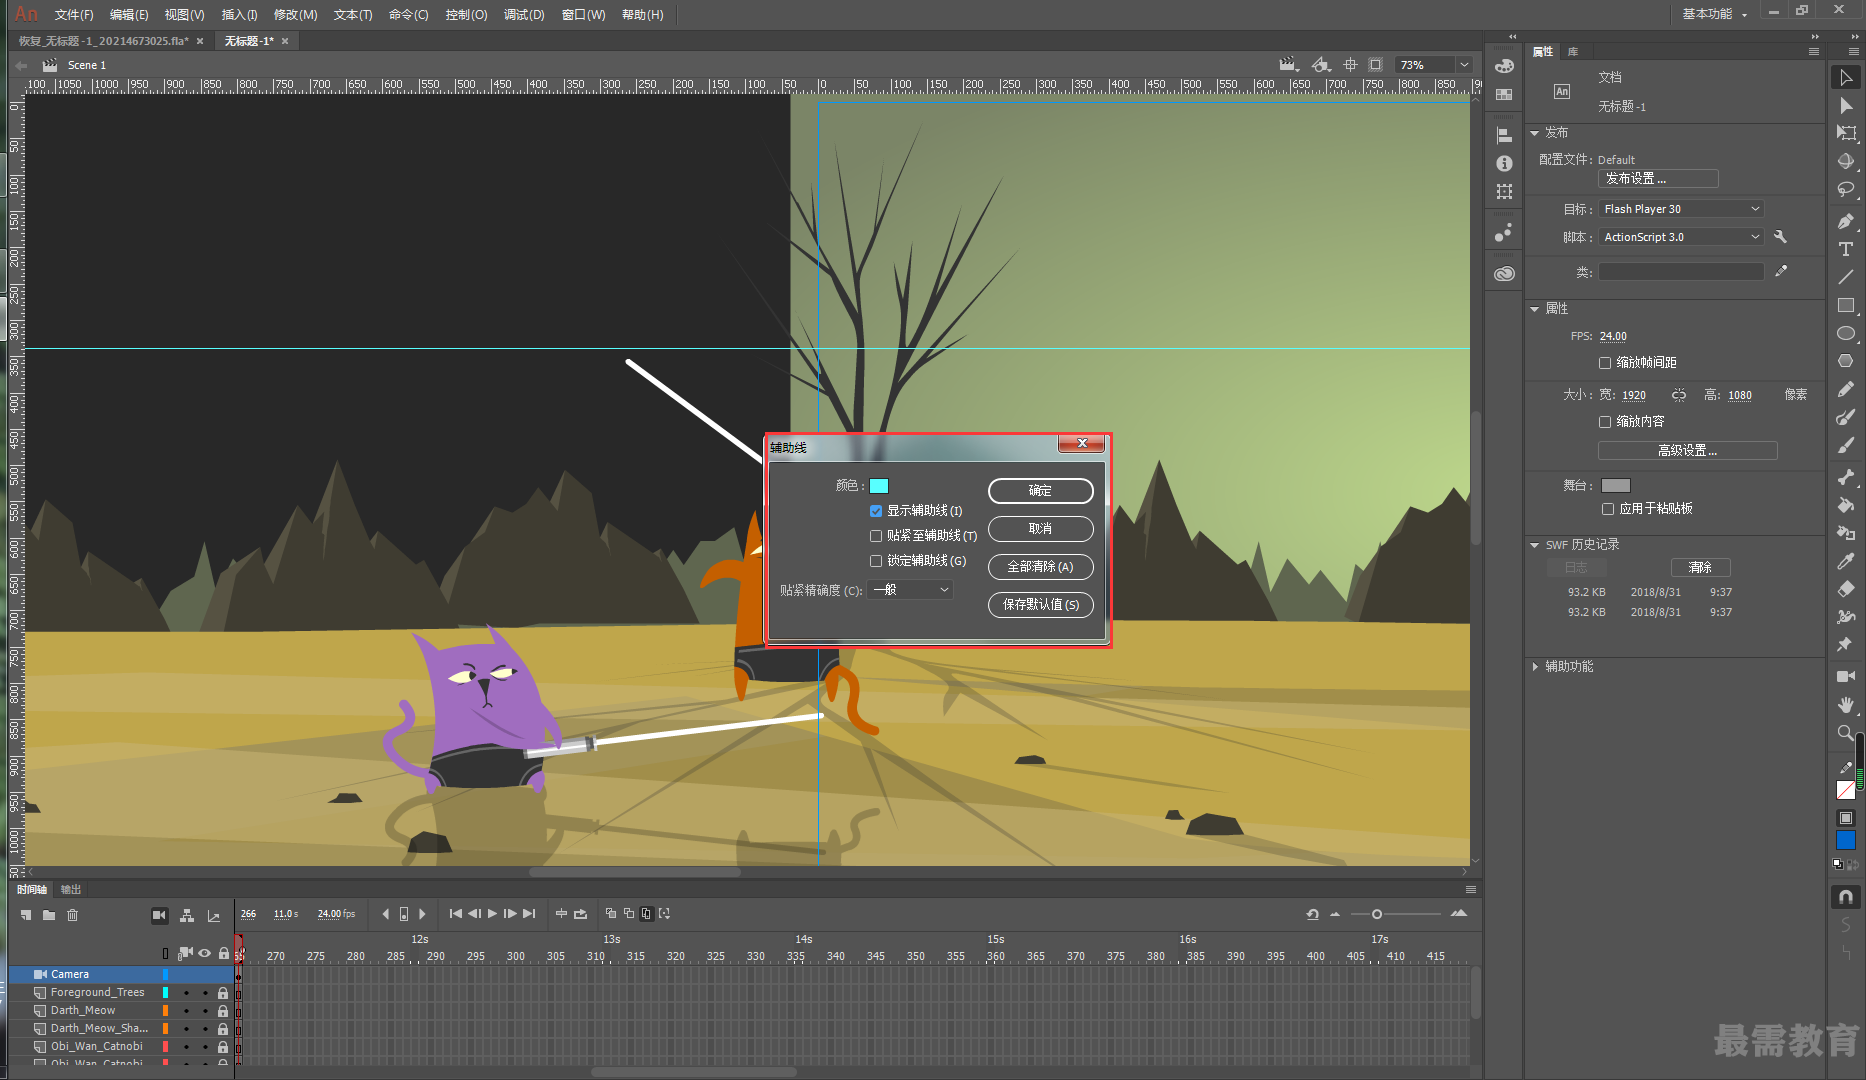Open the stage zoom 73% dropdown
Screen dimensions: 1866x1080
point(1464,65)
